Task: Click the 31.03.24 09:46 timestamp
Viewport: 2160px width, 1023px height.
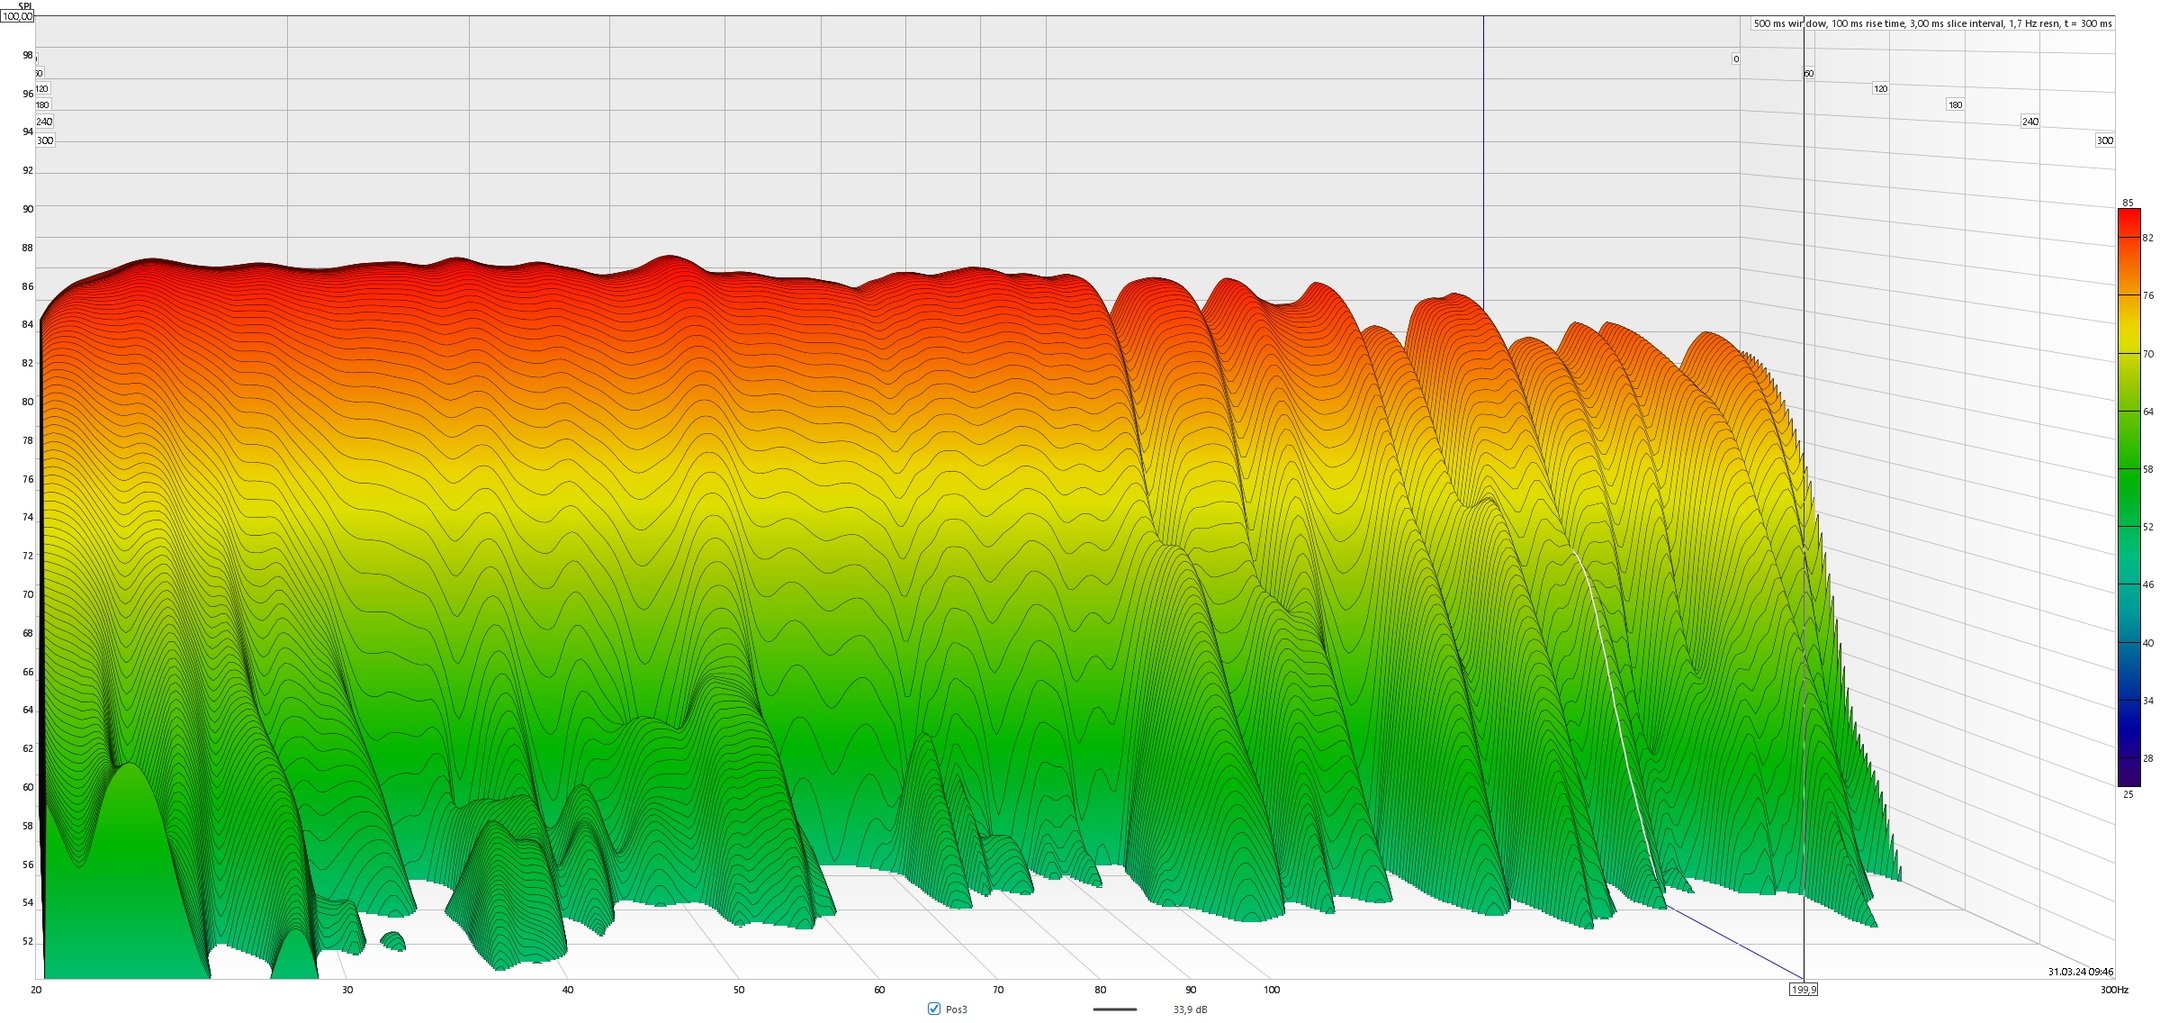Action: coord(2080,972)
